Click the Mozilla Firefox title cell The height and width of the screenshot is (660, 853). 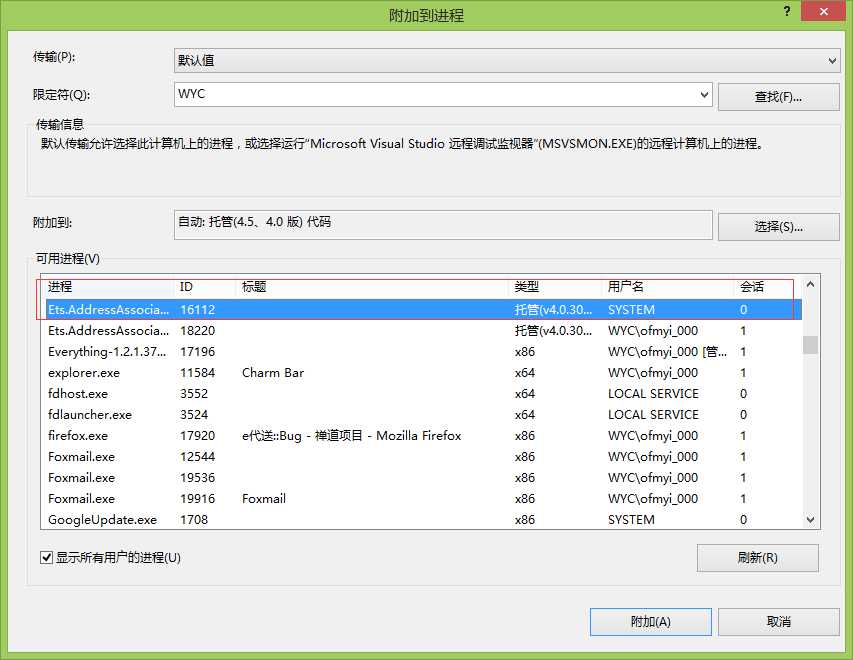tap(351, 436)
